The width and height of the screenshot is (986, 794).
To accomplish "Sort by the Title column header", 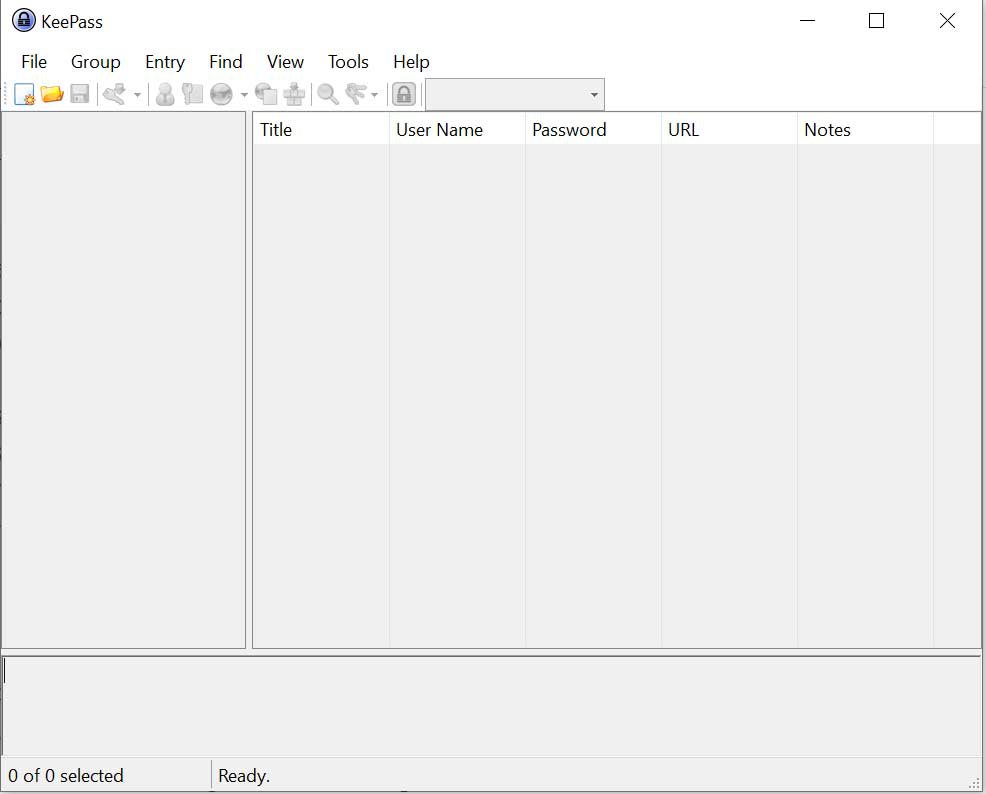I will point(321,130).
